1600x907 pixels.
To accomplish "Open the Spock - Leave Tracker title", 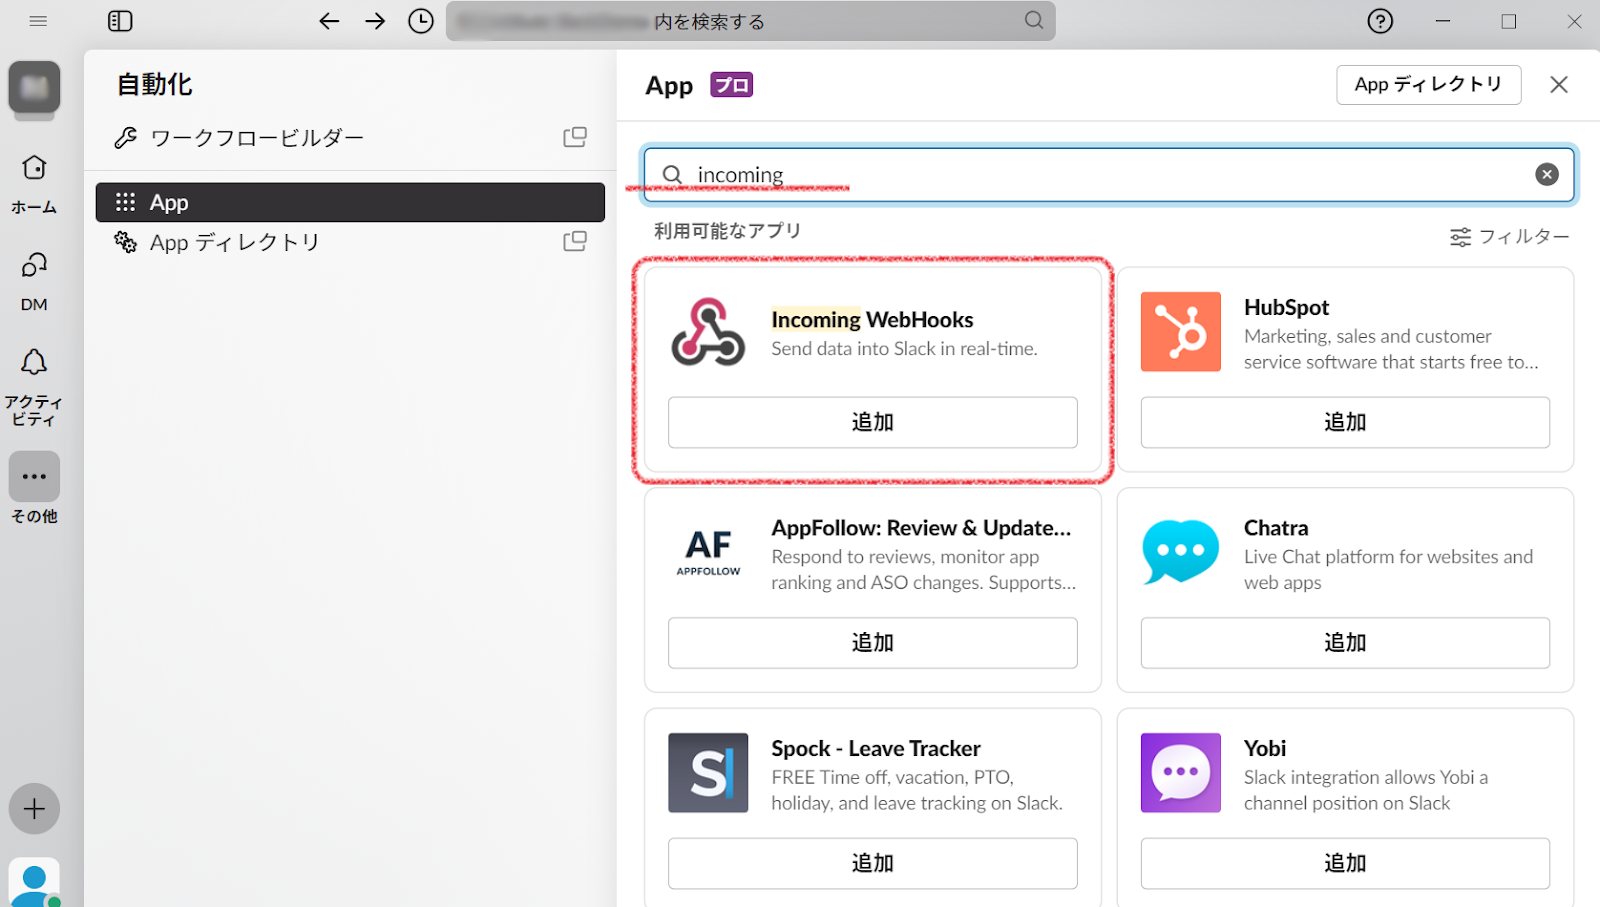I will pos(876,749).
